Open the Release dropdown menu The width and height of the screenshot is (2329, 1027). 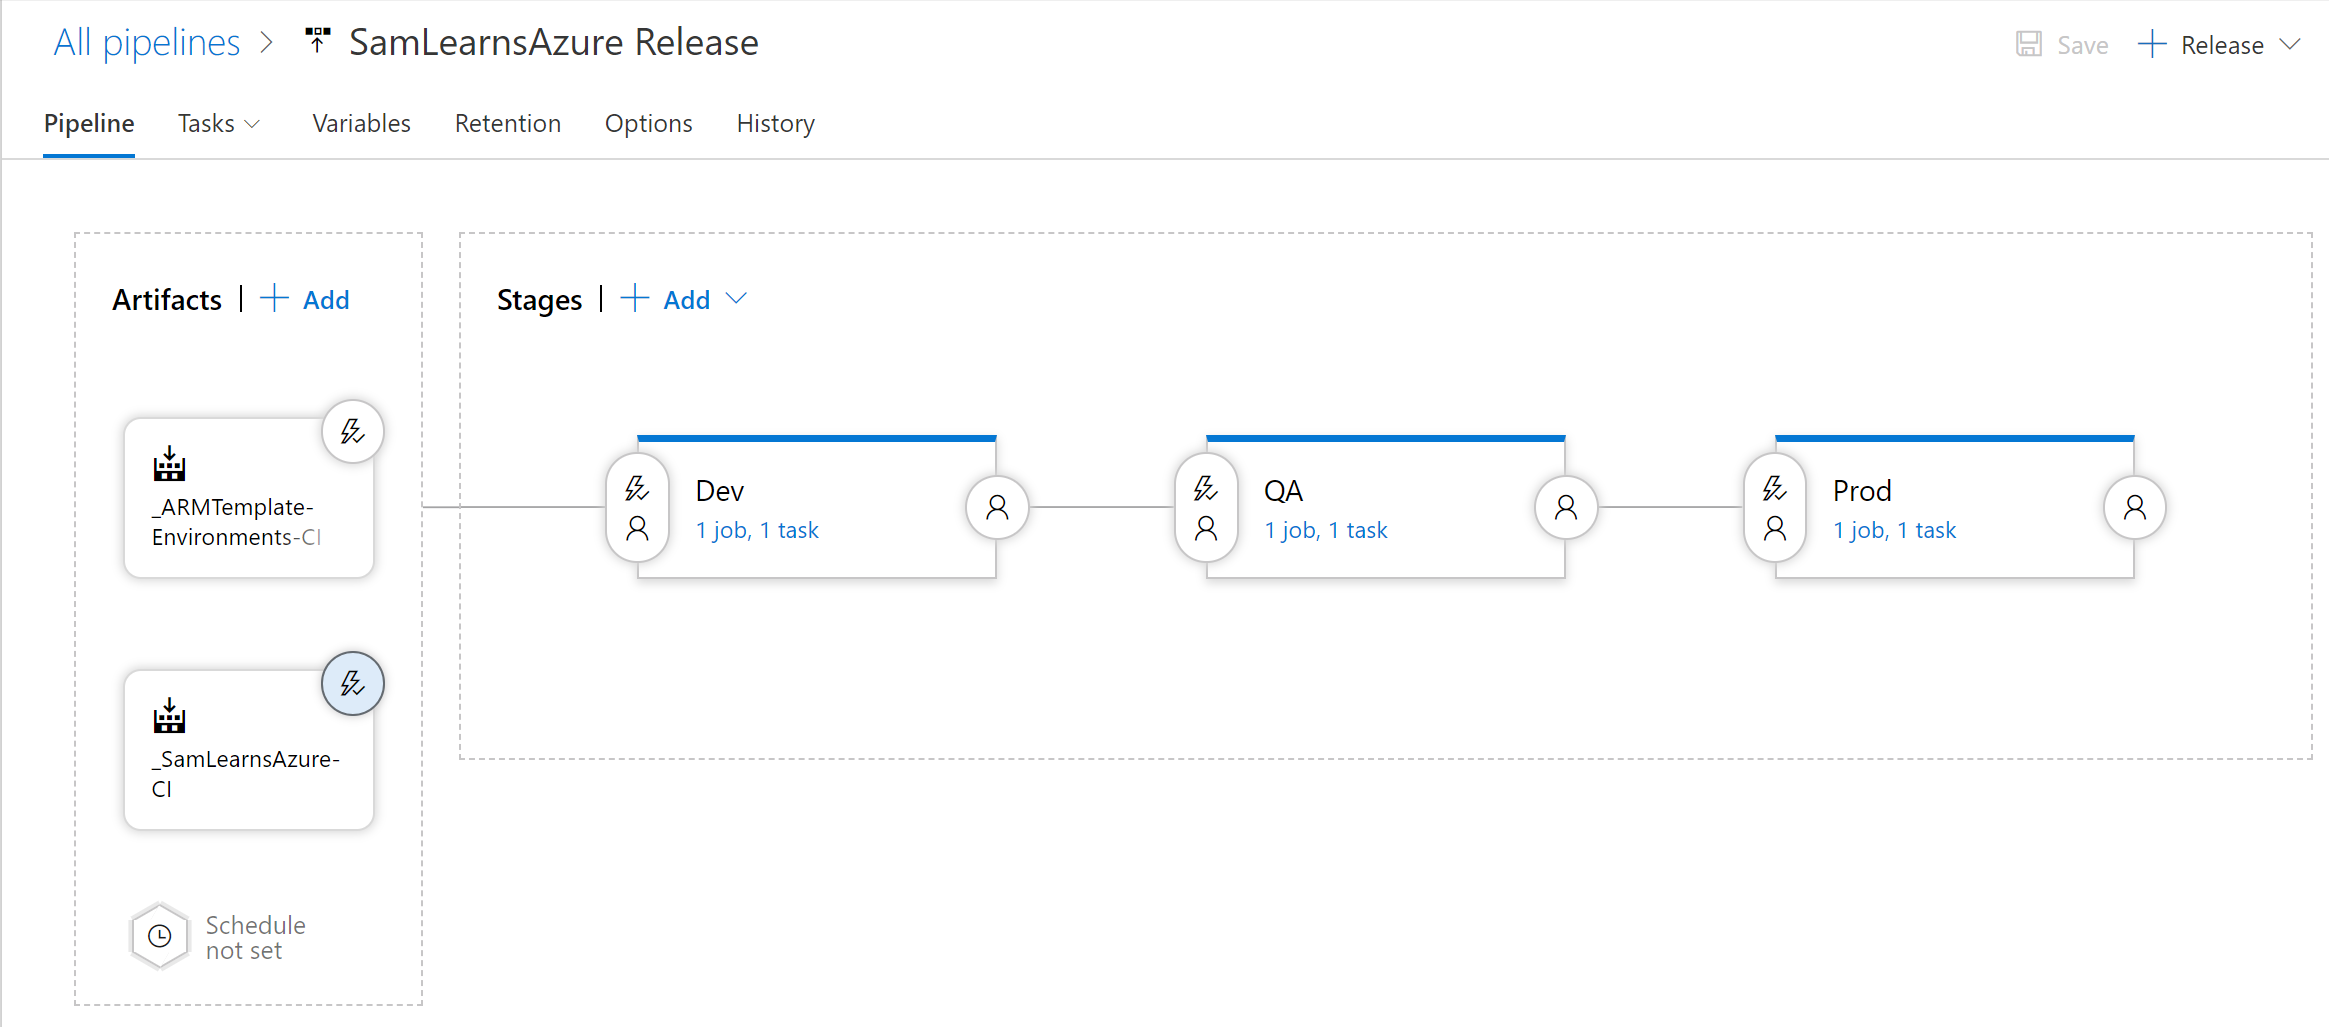2290,45
